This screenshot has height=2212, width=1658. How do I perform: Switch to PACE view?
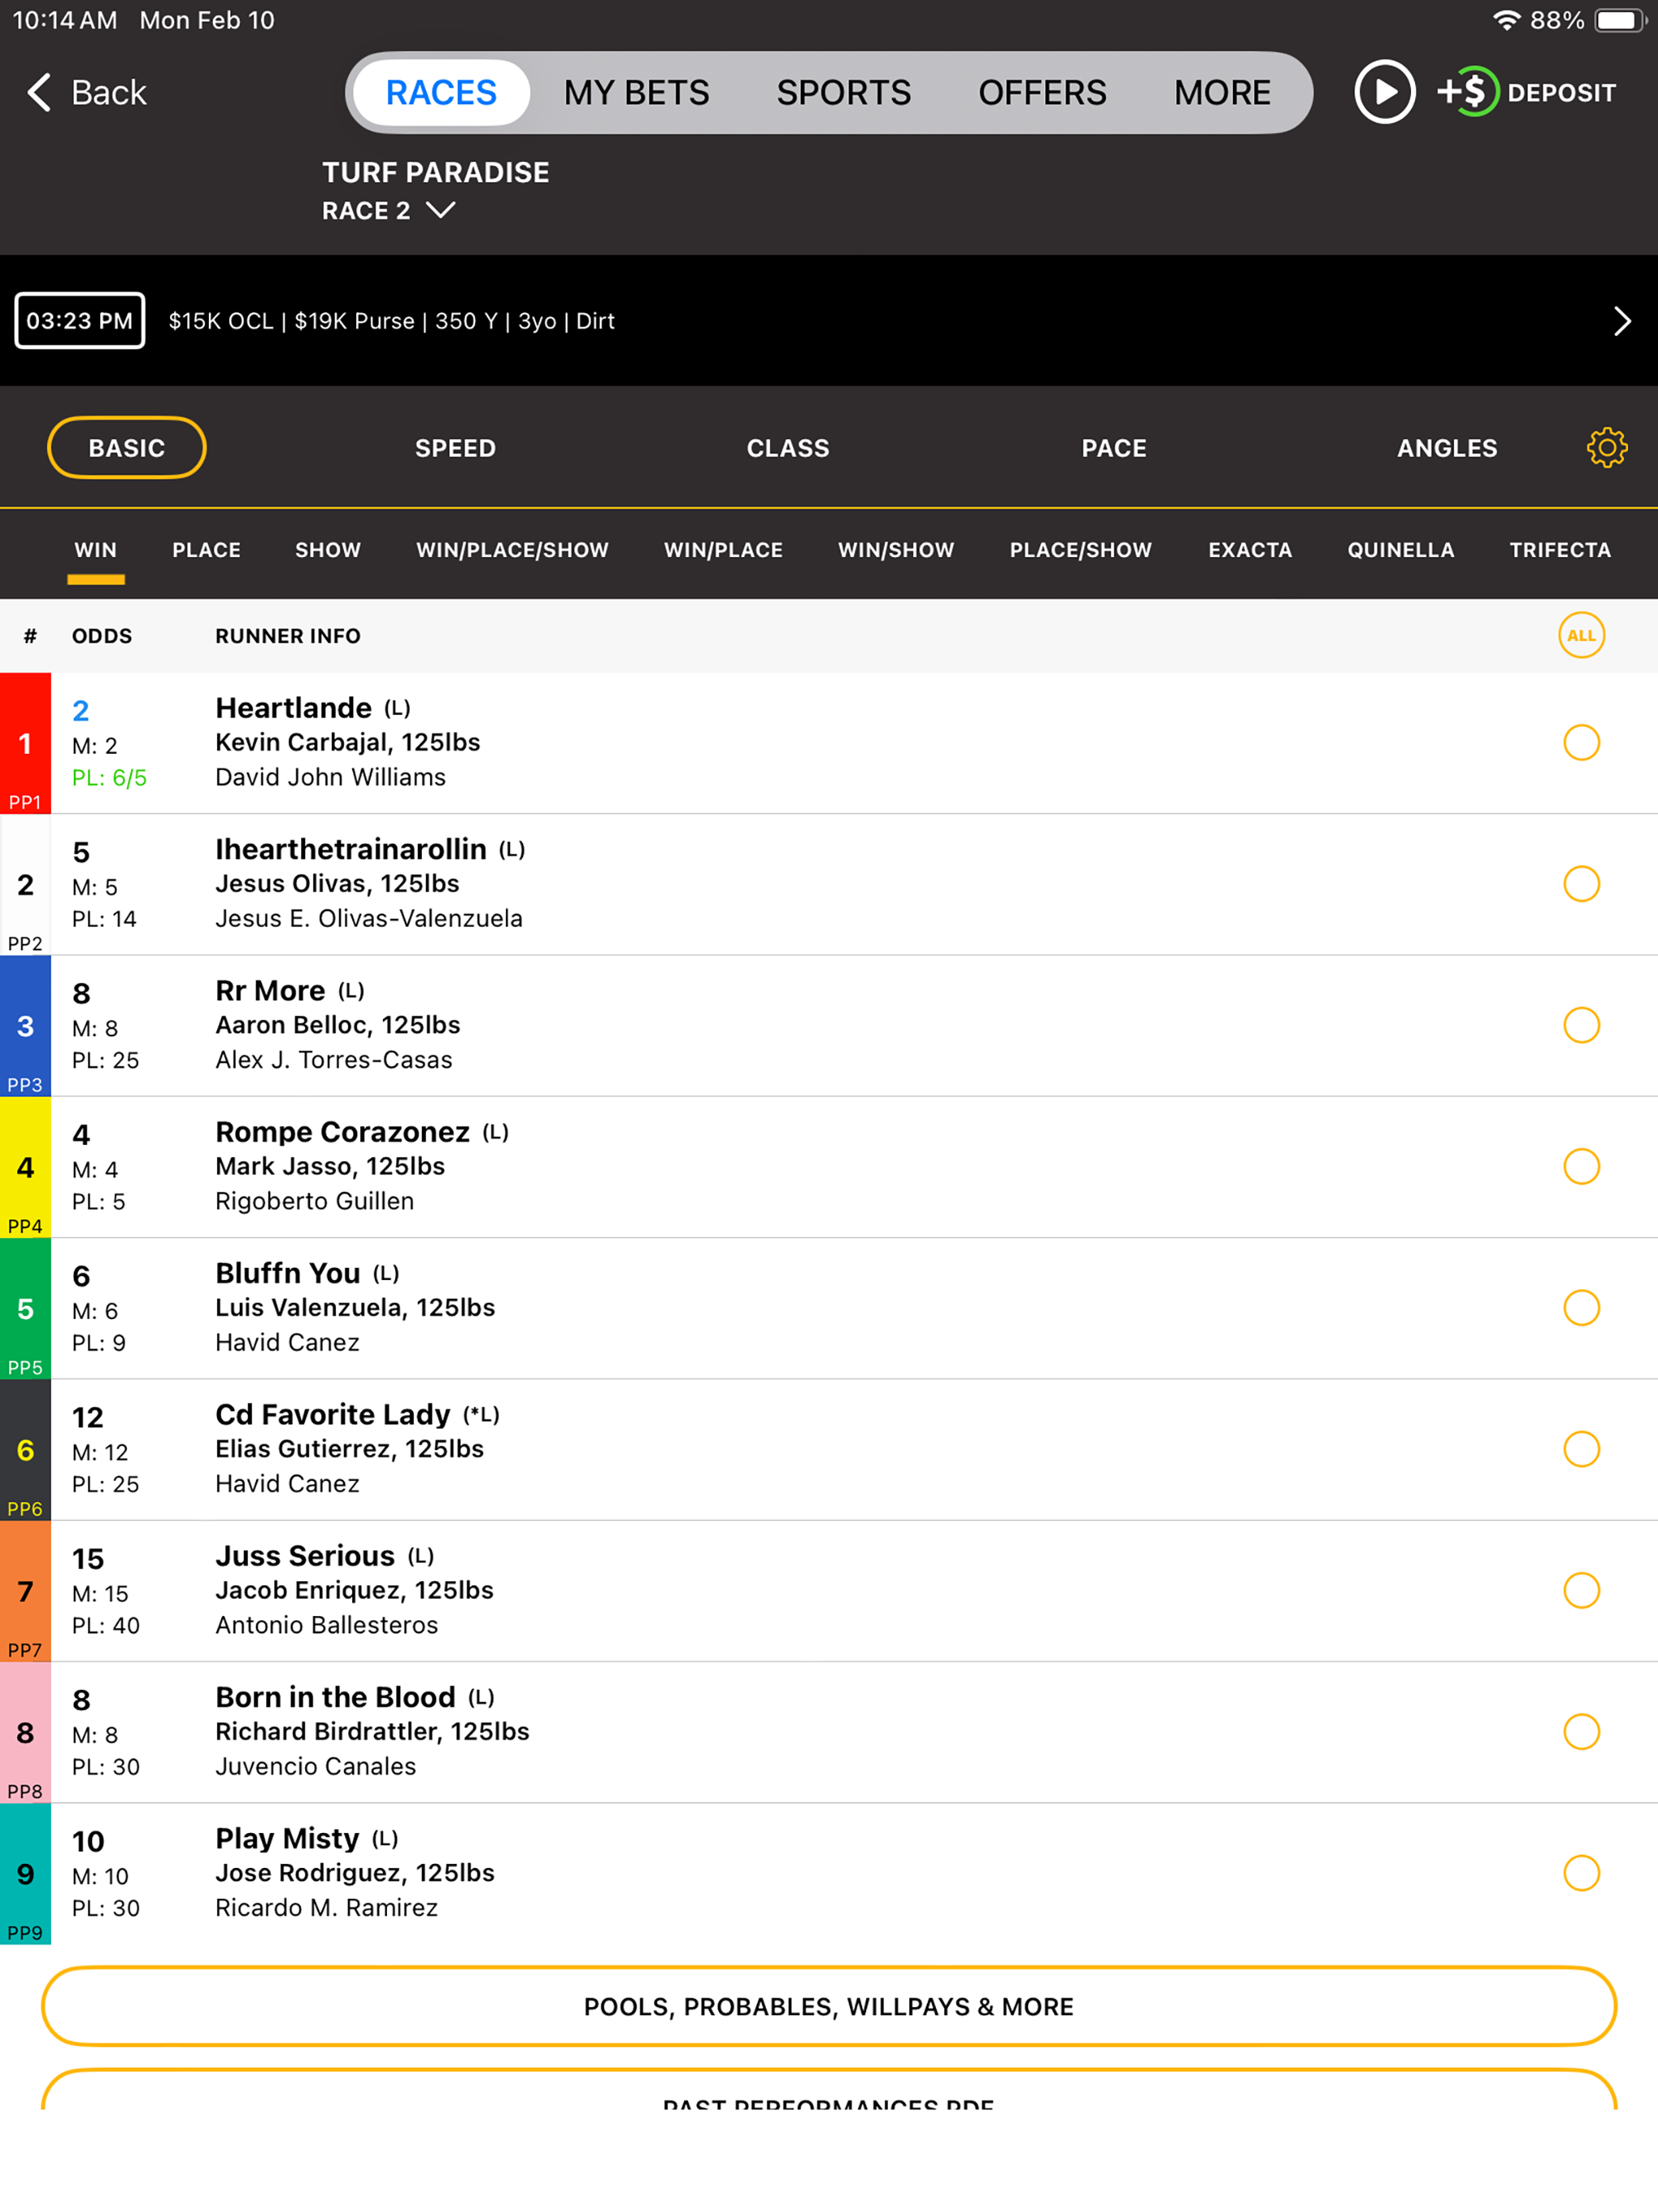(x=1114, y=447)
